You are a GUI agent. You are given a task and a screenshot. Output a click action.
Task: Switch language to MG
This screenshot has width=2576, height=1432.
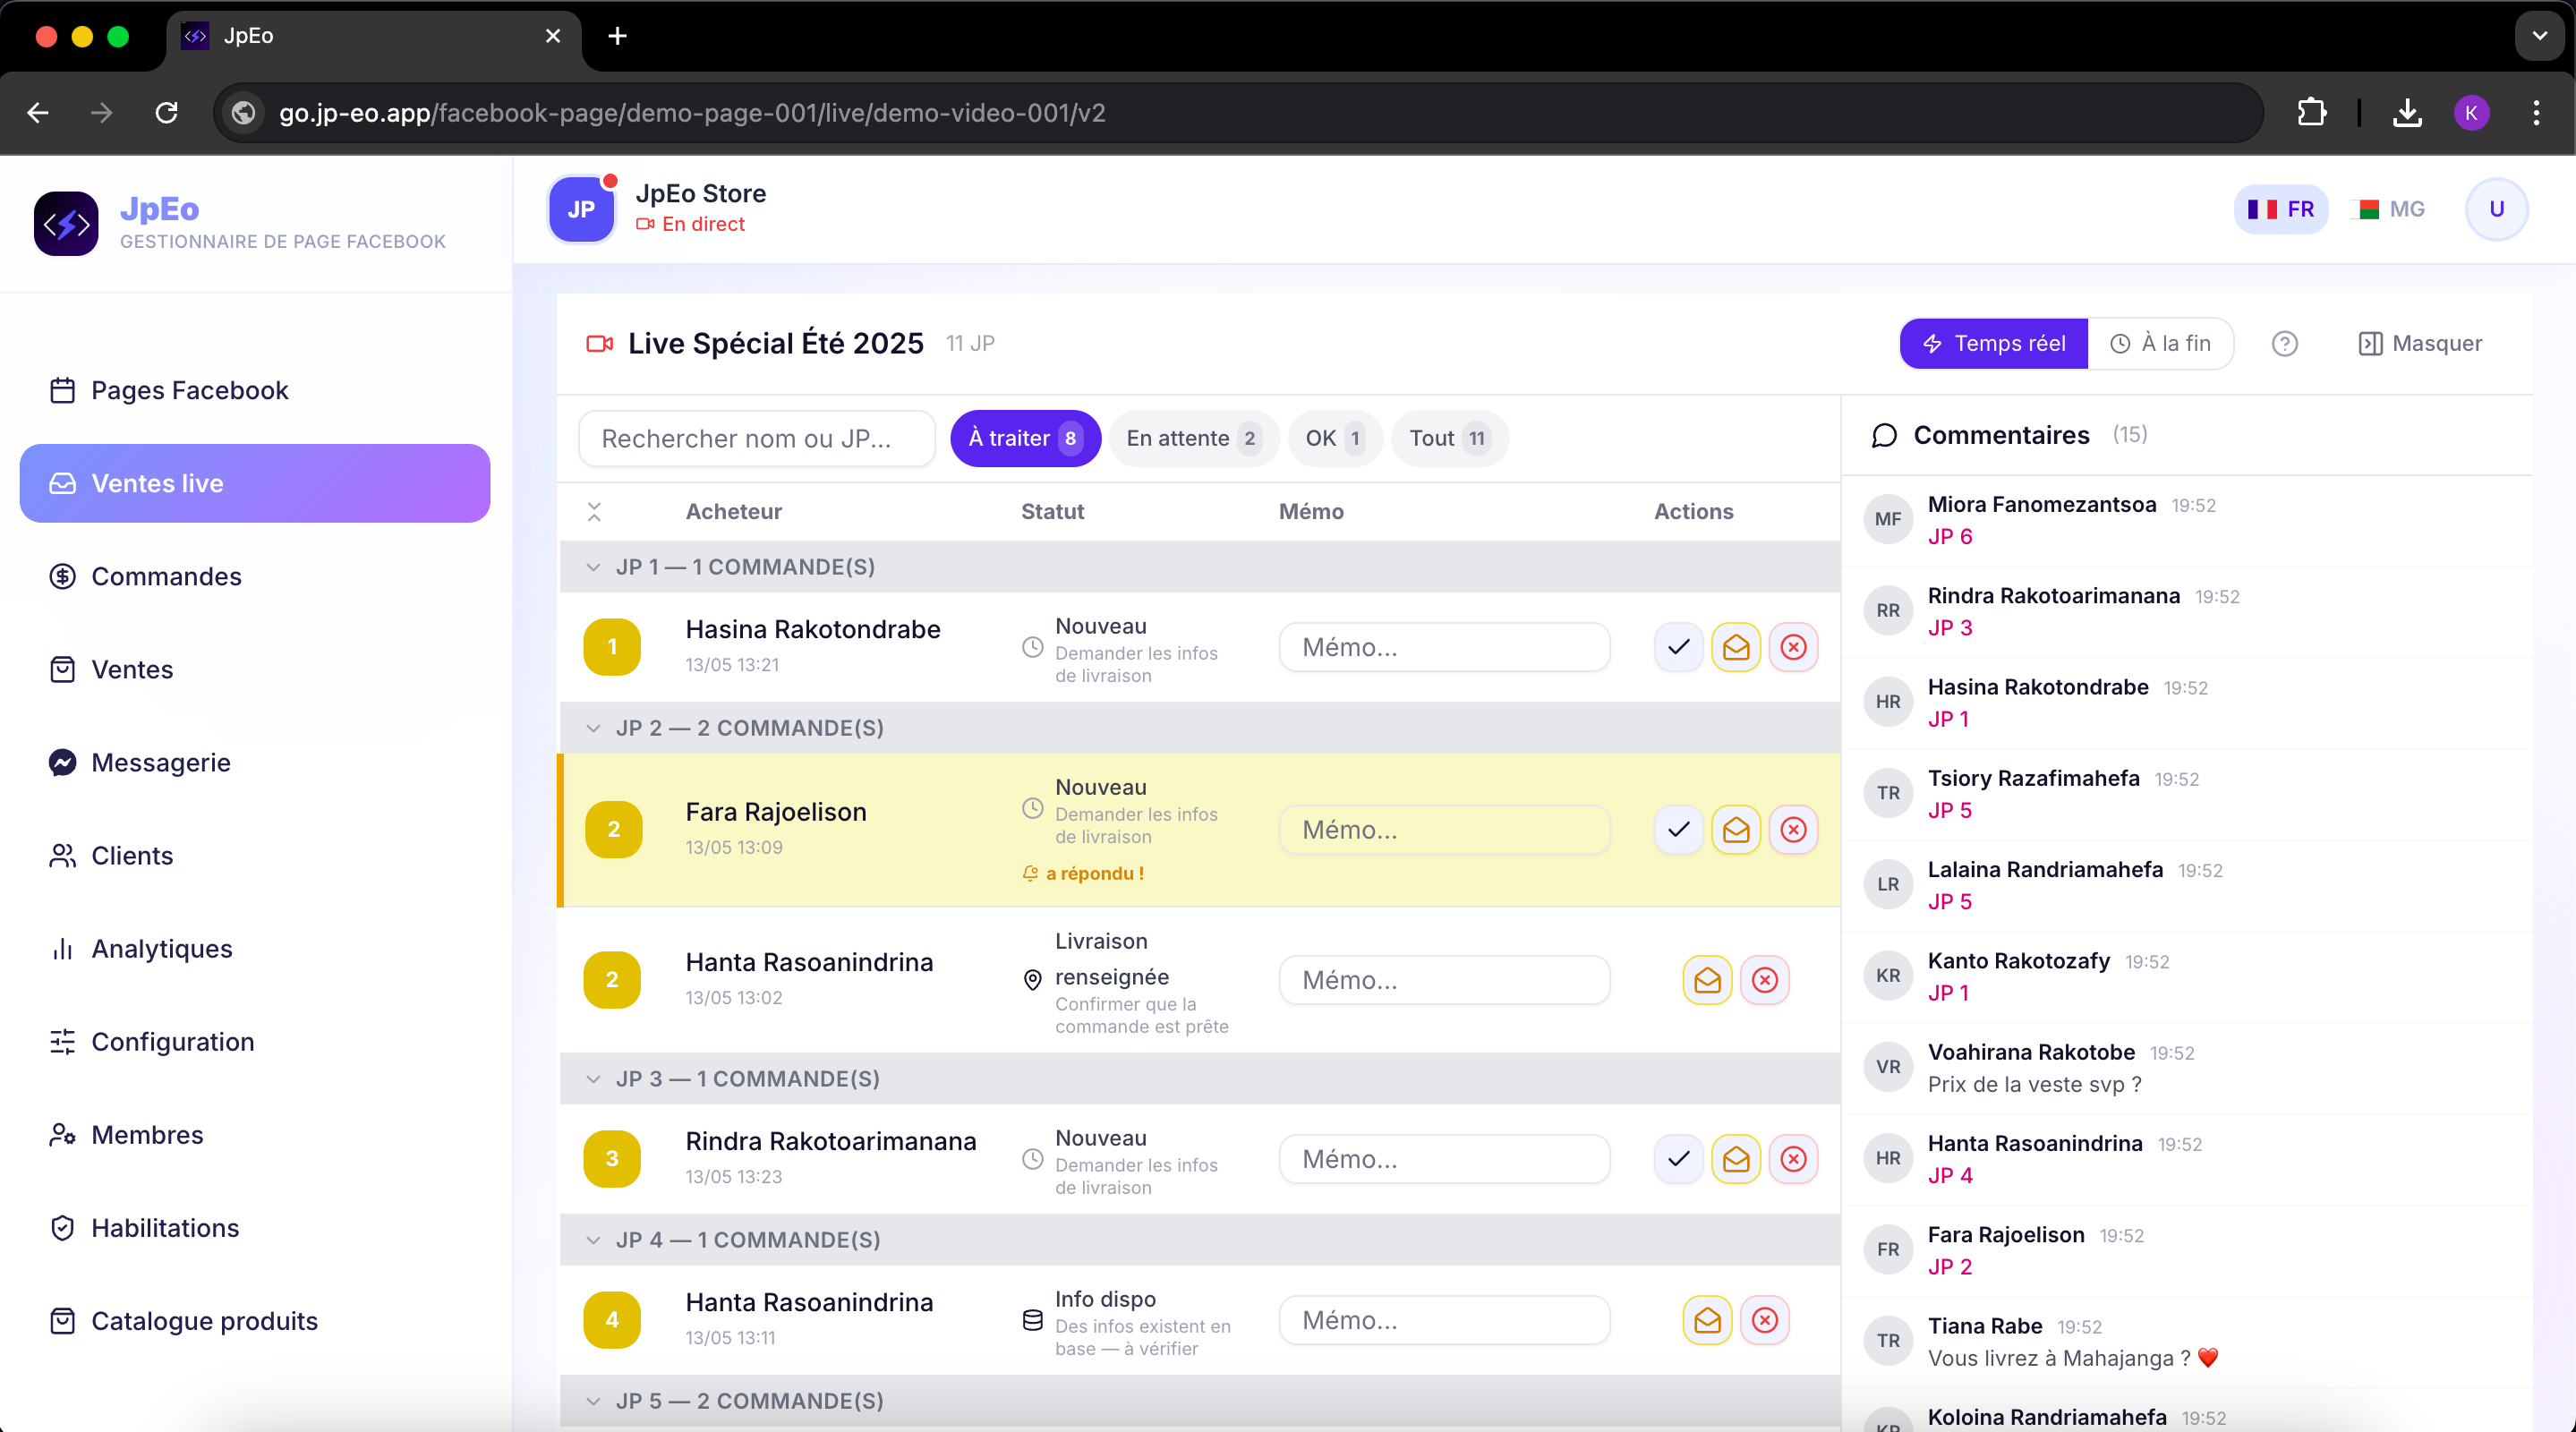(x=2391, y=209)
